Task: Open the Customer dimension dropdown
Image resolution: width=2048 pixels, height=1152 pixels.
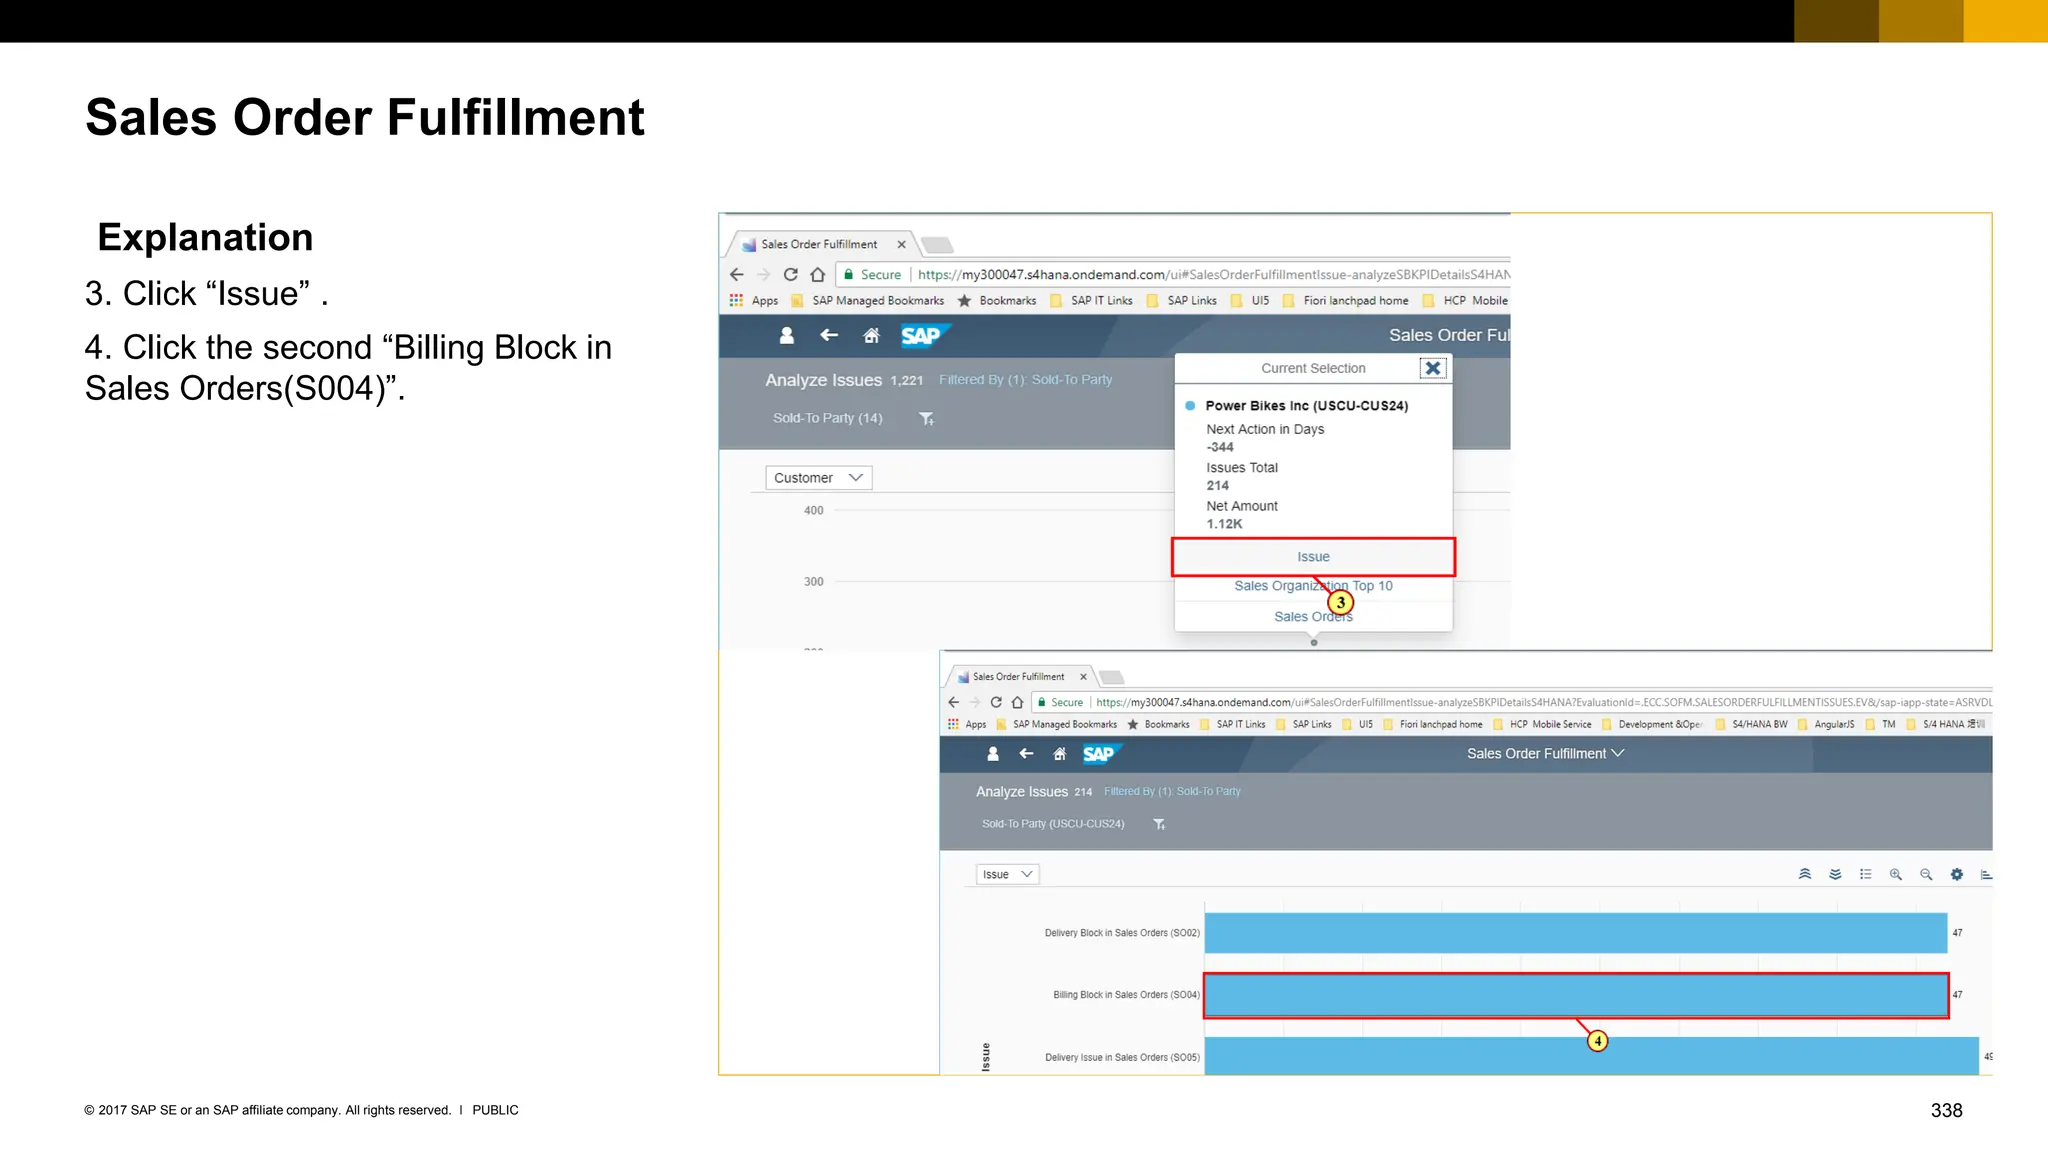Action: (819, 478)
